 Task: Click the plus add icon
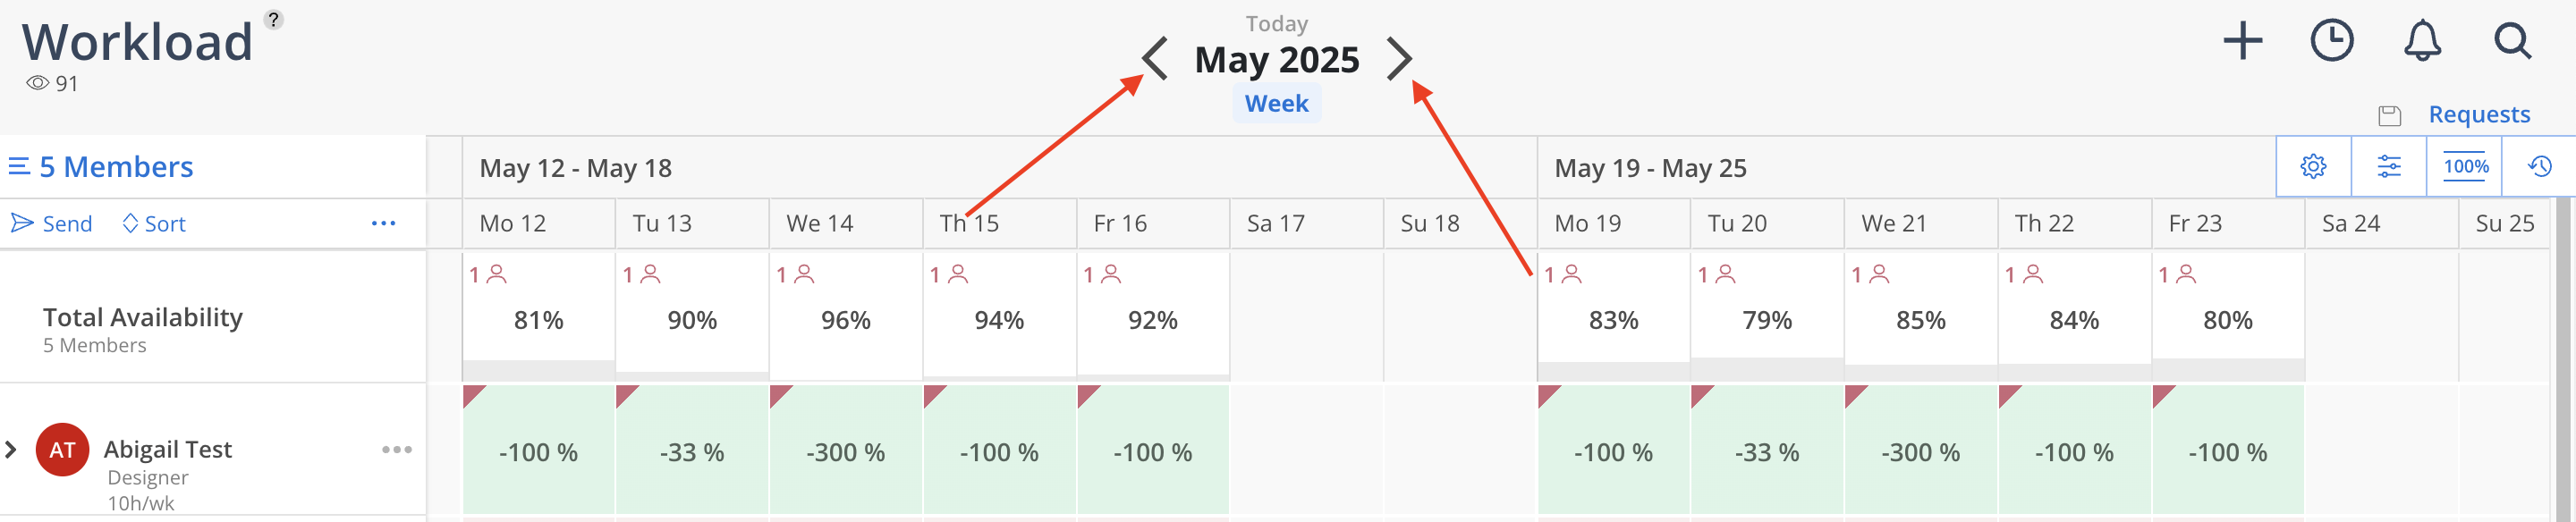[x=2243, y=41]
